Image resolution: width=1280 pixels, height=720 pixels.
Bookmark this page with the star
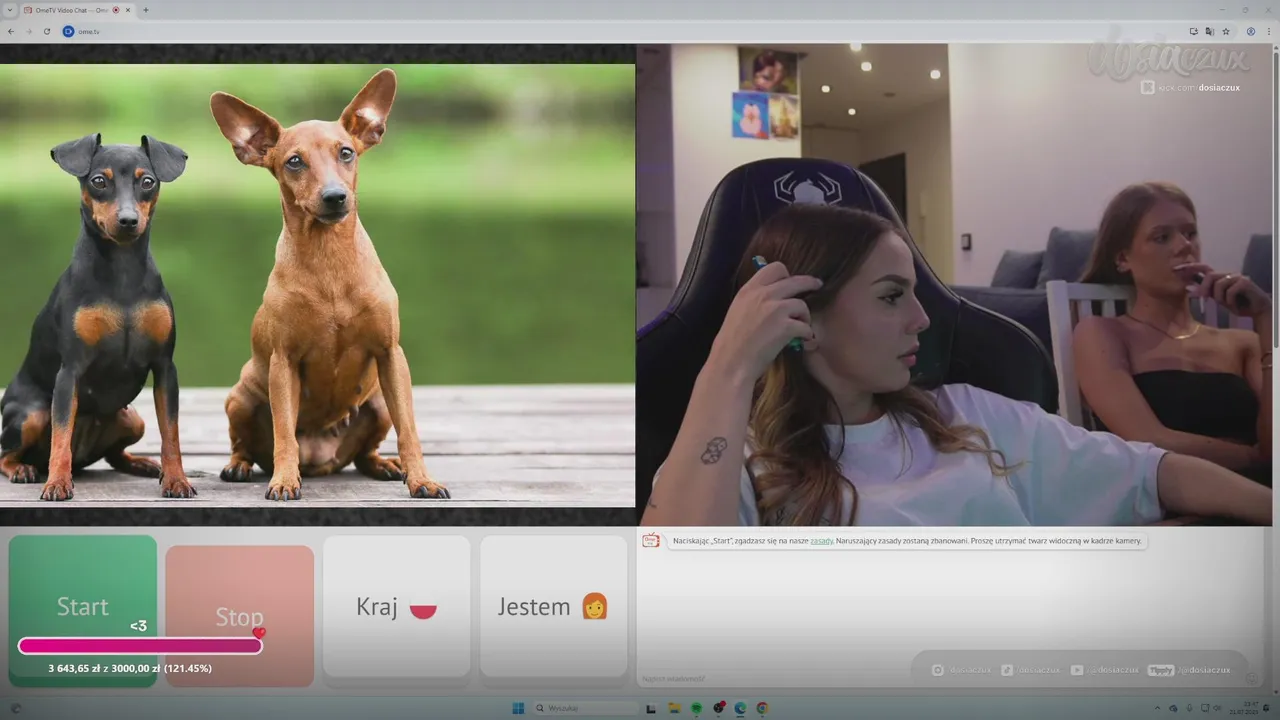point(1226,31)
